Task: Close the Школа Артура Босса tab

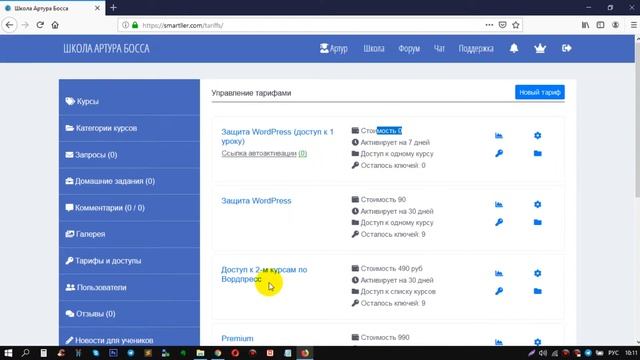Action: [x=97, y=8]
